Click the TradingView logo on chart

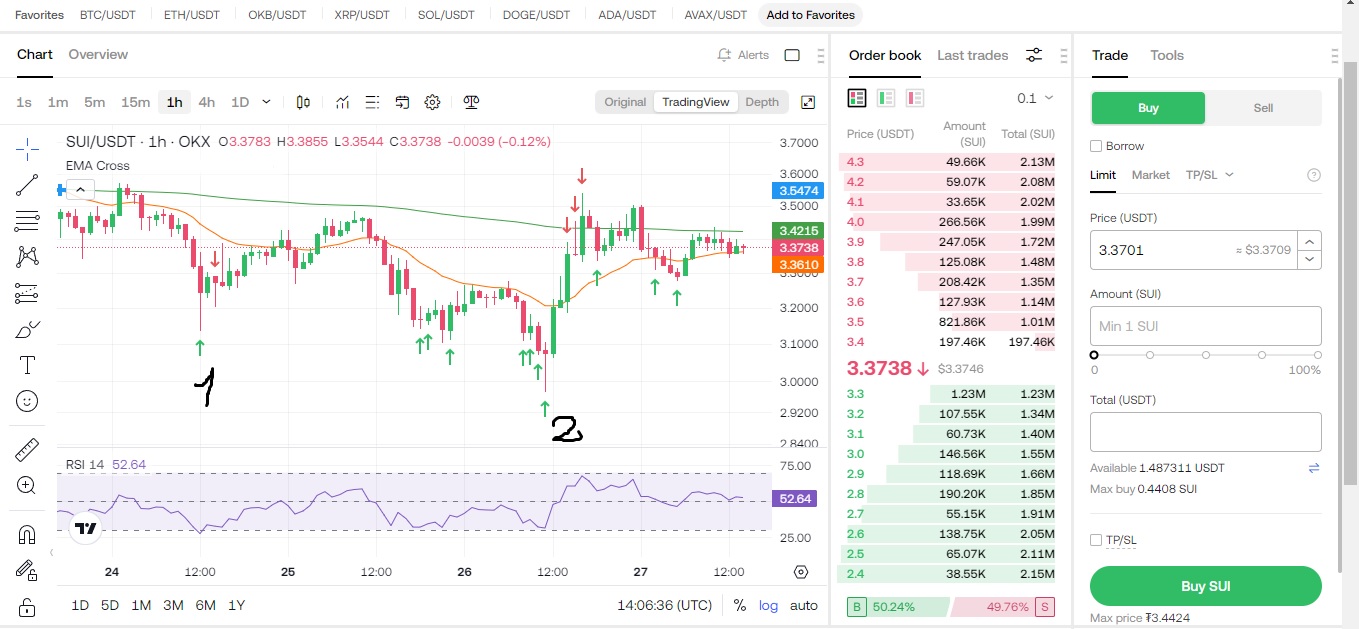point(86,529)
